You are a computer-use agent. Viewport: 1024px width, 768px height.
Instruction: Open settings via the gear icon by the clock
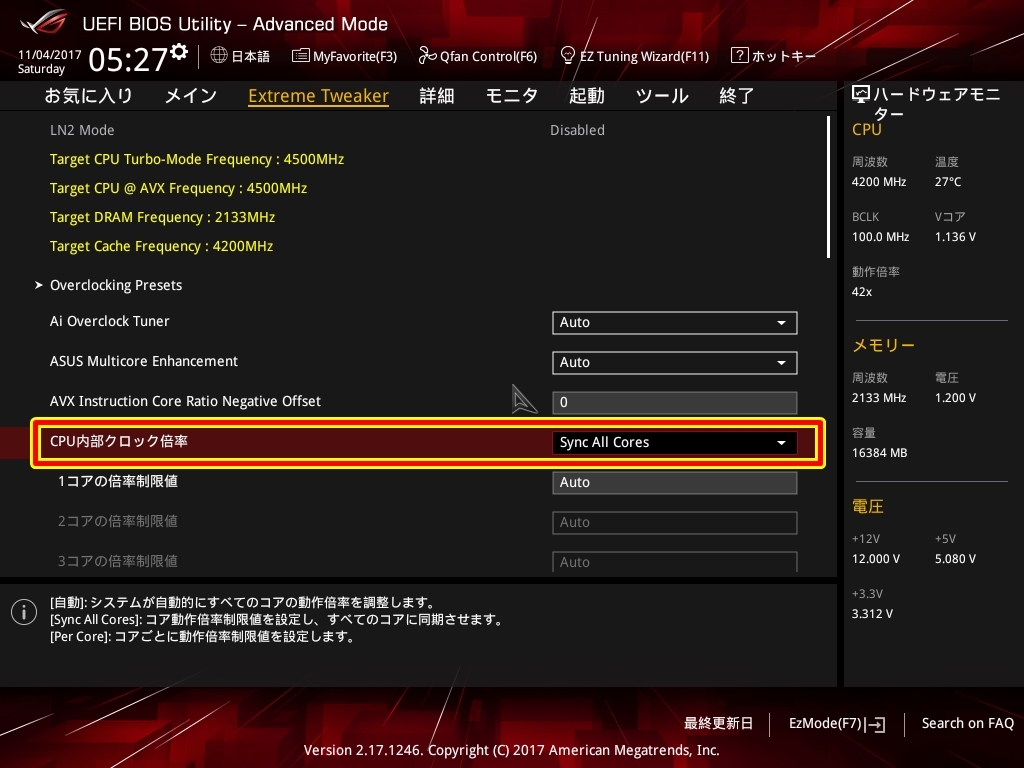pyautogui.click(x=180, y=52)
